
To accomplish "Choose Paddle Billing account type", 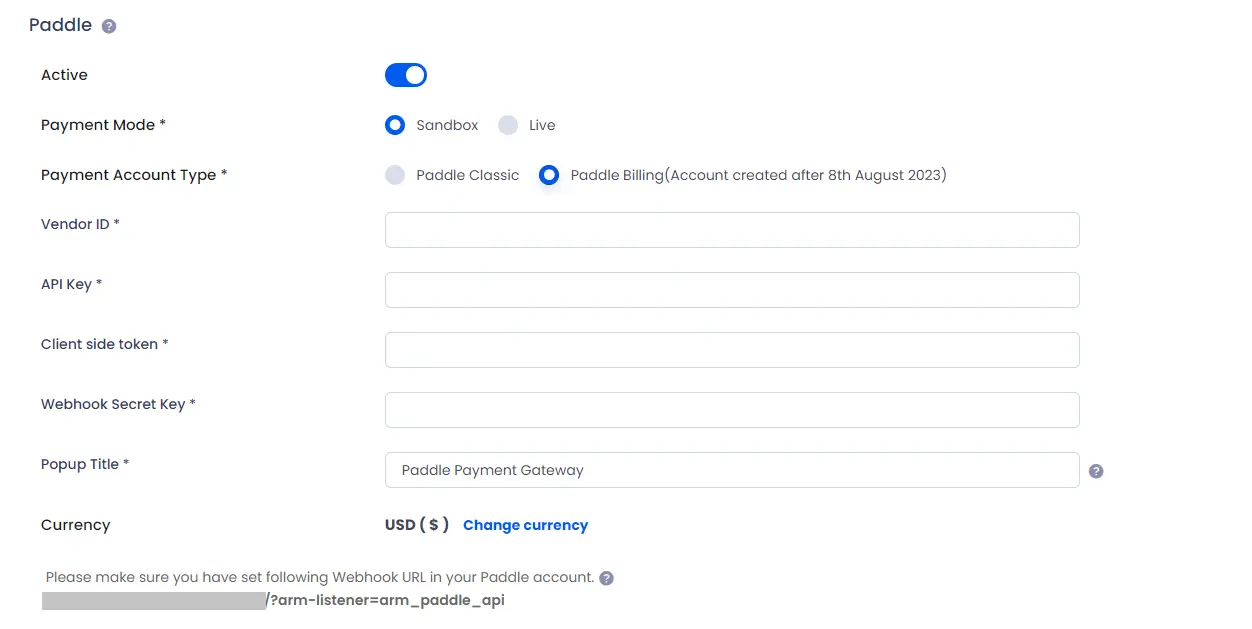I will point(548,175).
